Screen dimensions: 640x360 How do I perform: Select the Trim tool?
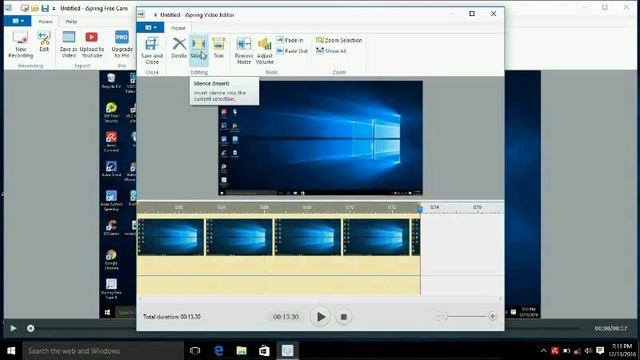218,47
